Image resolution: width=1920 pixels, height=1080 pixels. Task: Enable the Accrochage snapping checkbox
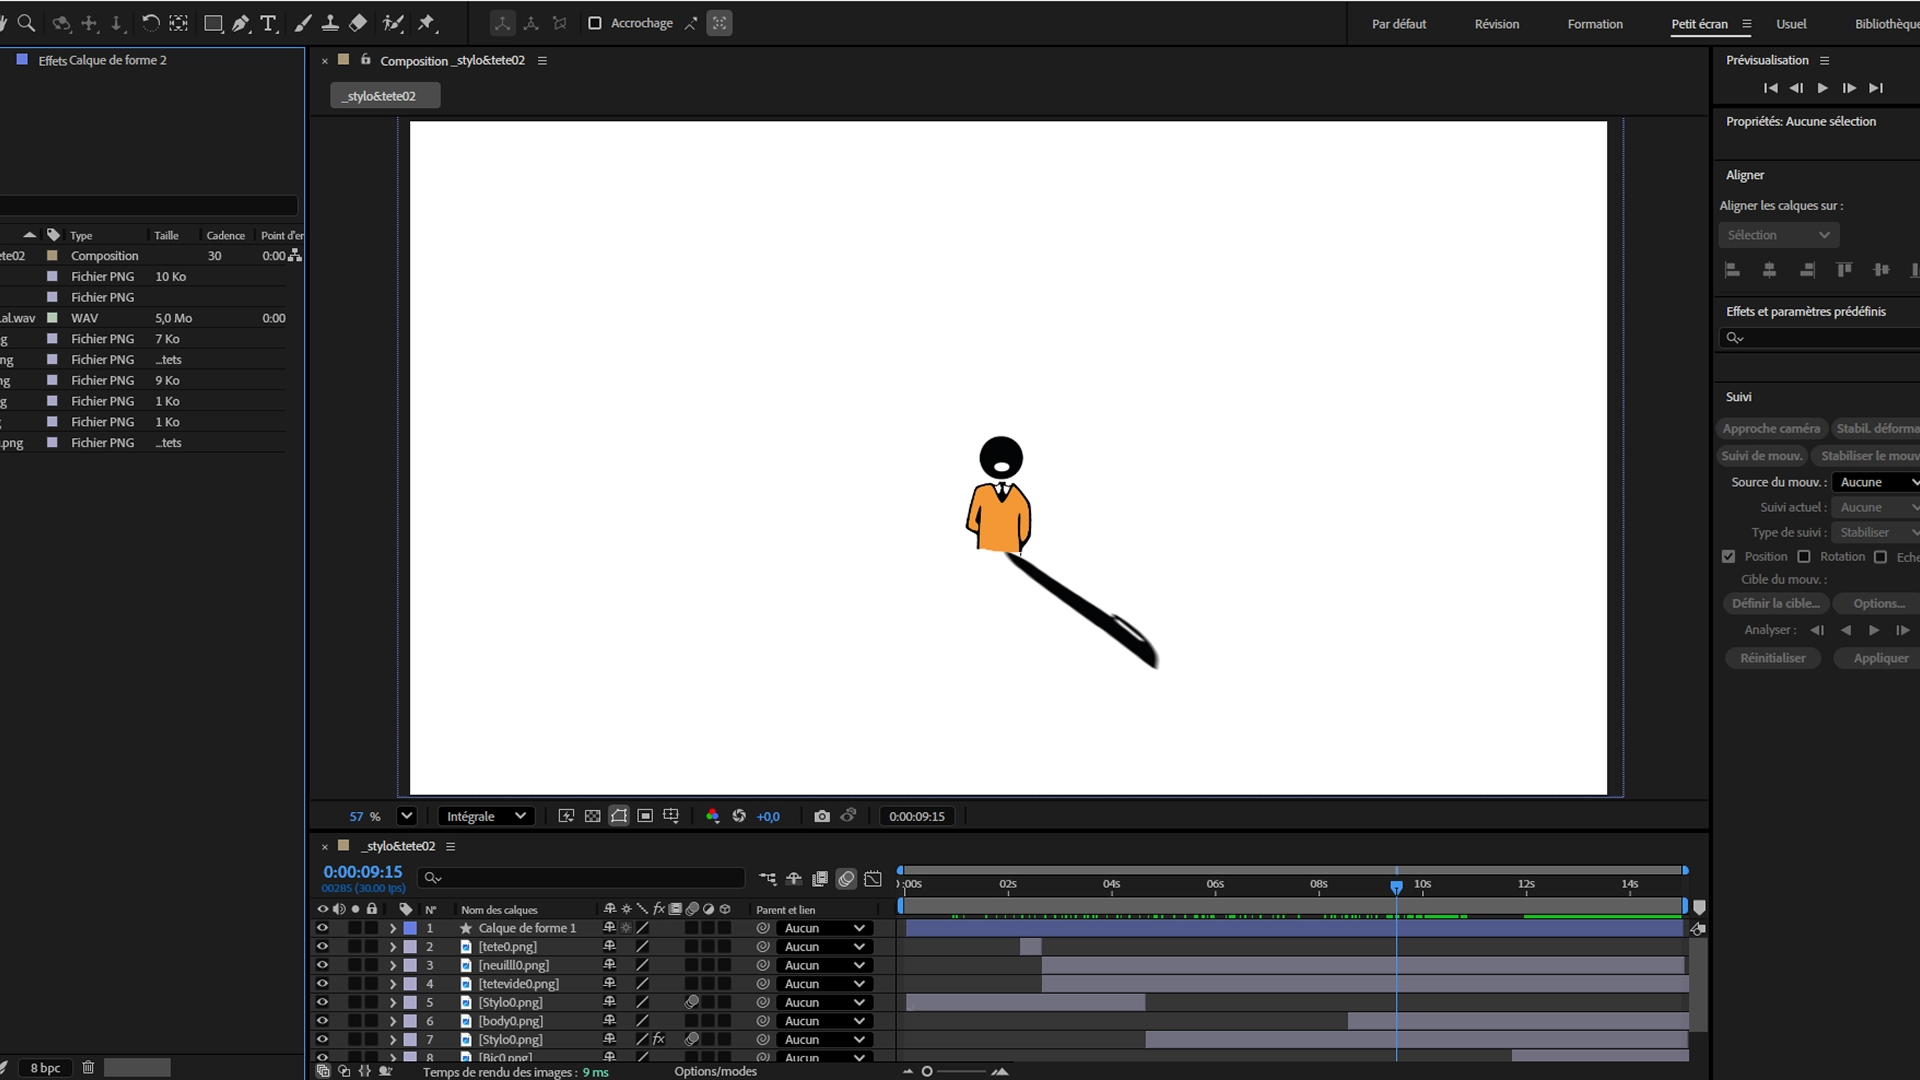point(595,23)
